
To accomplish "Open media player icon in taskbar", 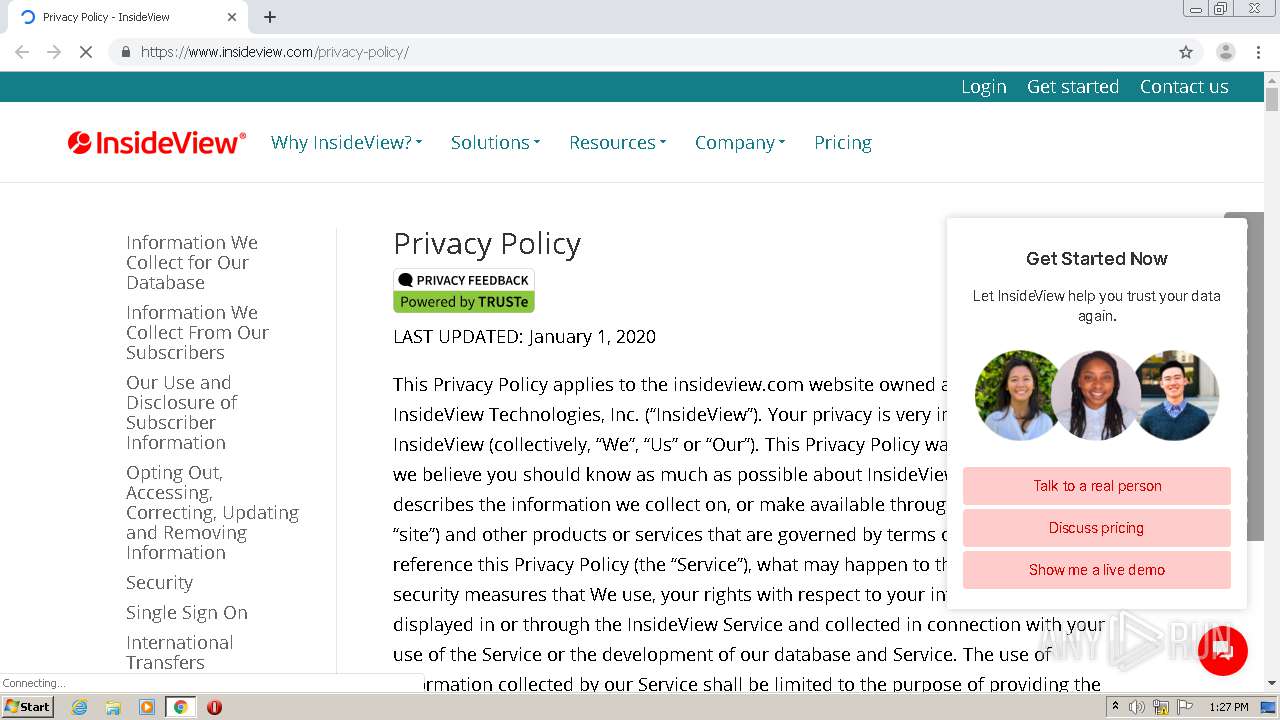I will click(x=146, y=707).
